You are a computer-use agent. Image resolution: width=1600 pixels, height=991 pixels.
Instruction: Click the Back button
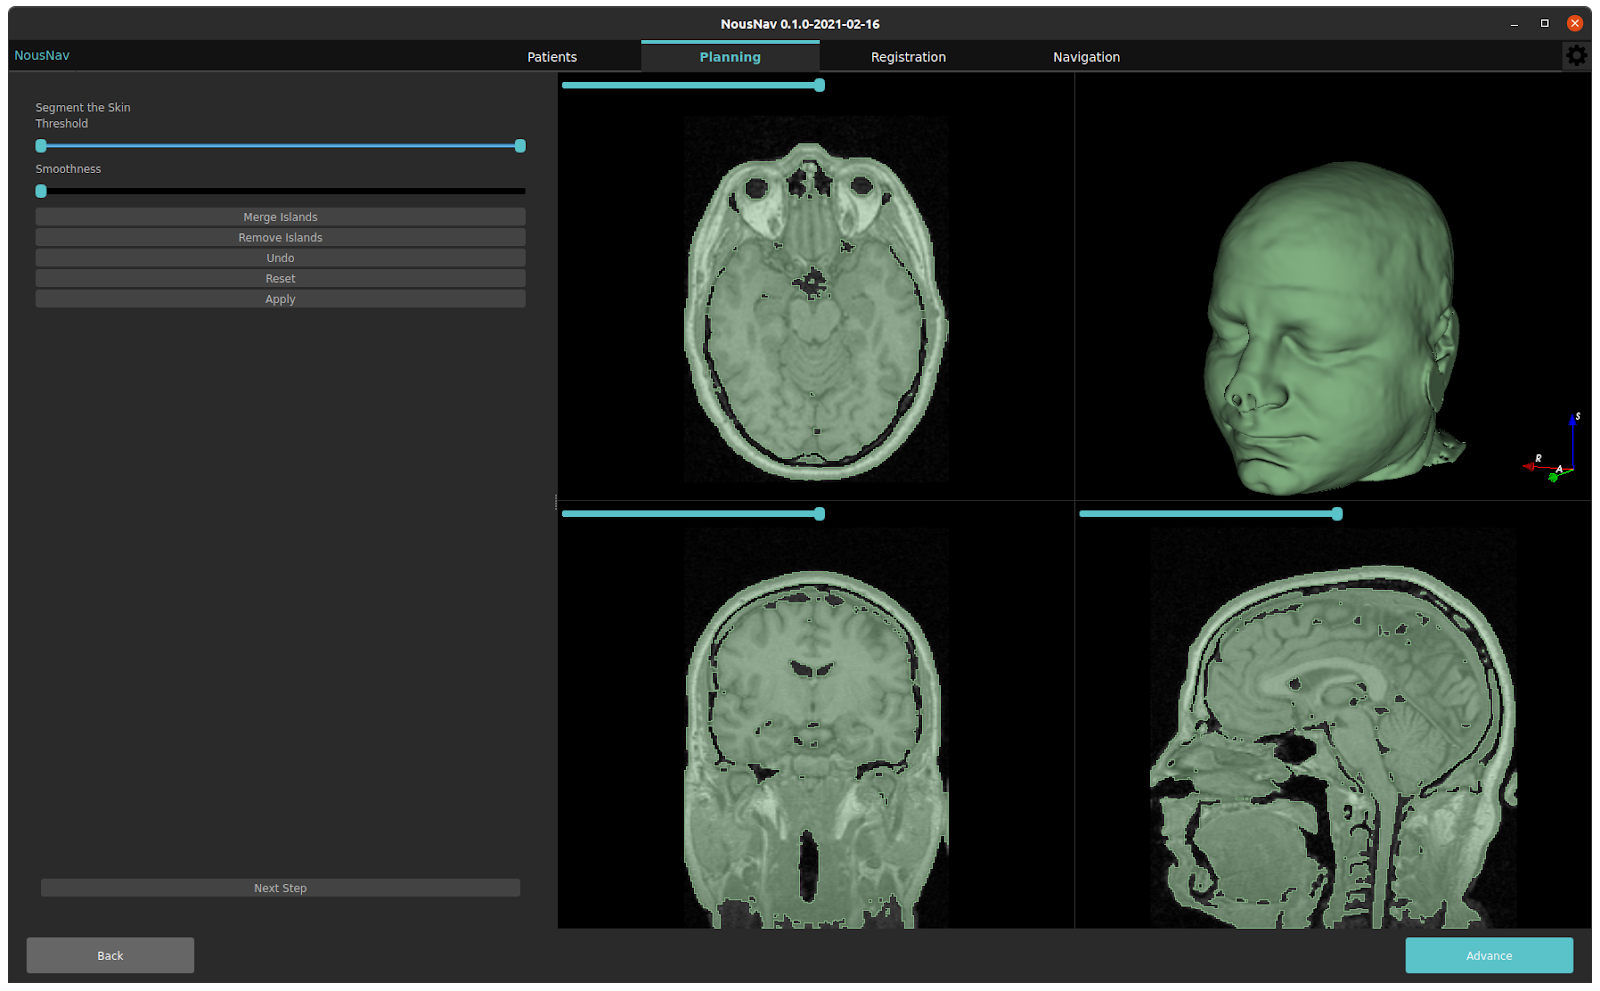109,955
